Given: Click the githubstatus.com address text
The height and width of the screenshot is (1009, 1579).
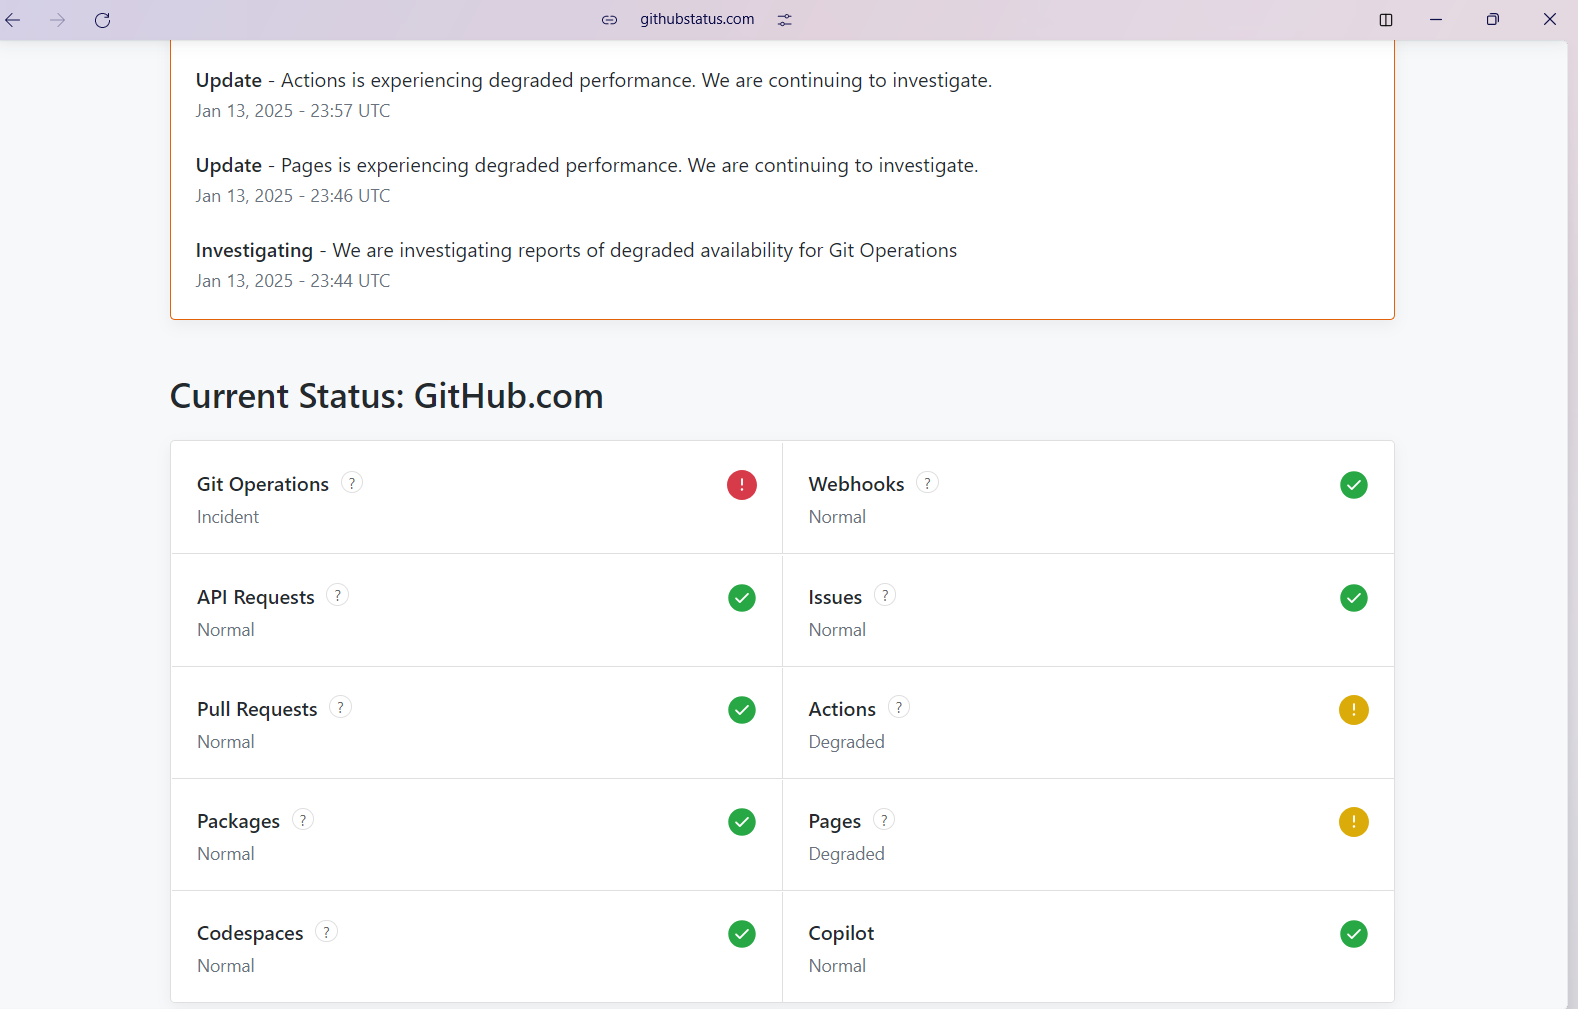Looking at the screenshot, I should pos(697,19).
